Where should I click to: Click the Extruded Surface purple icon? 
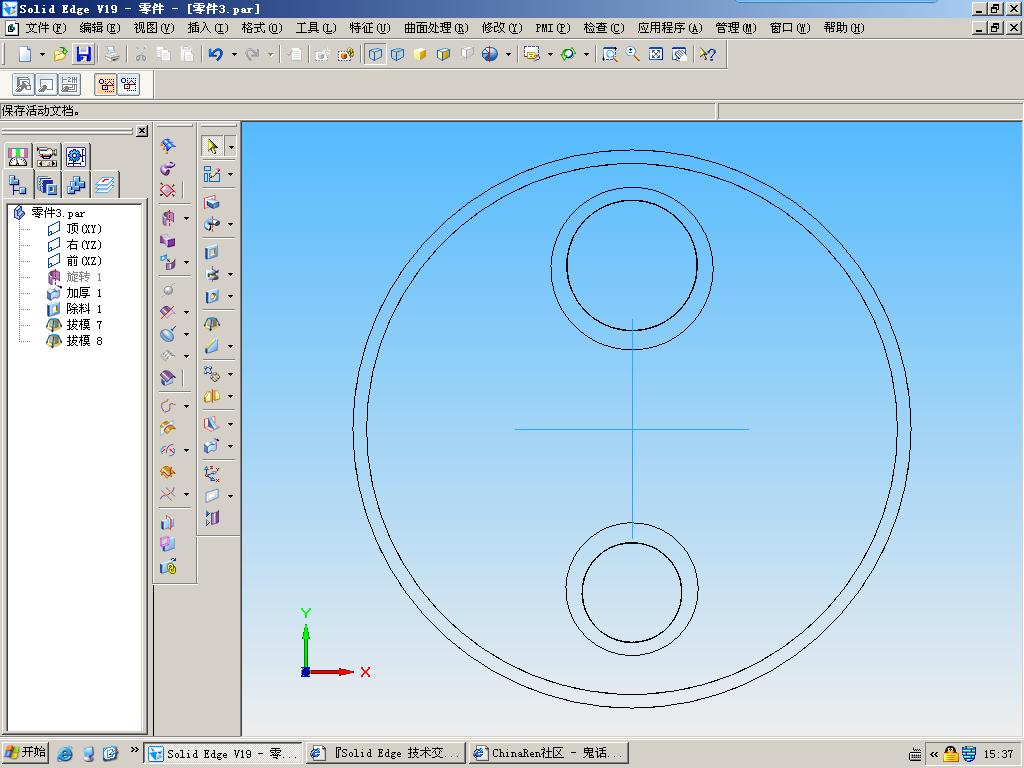(168, 240)
